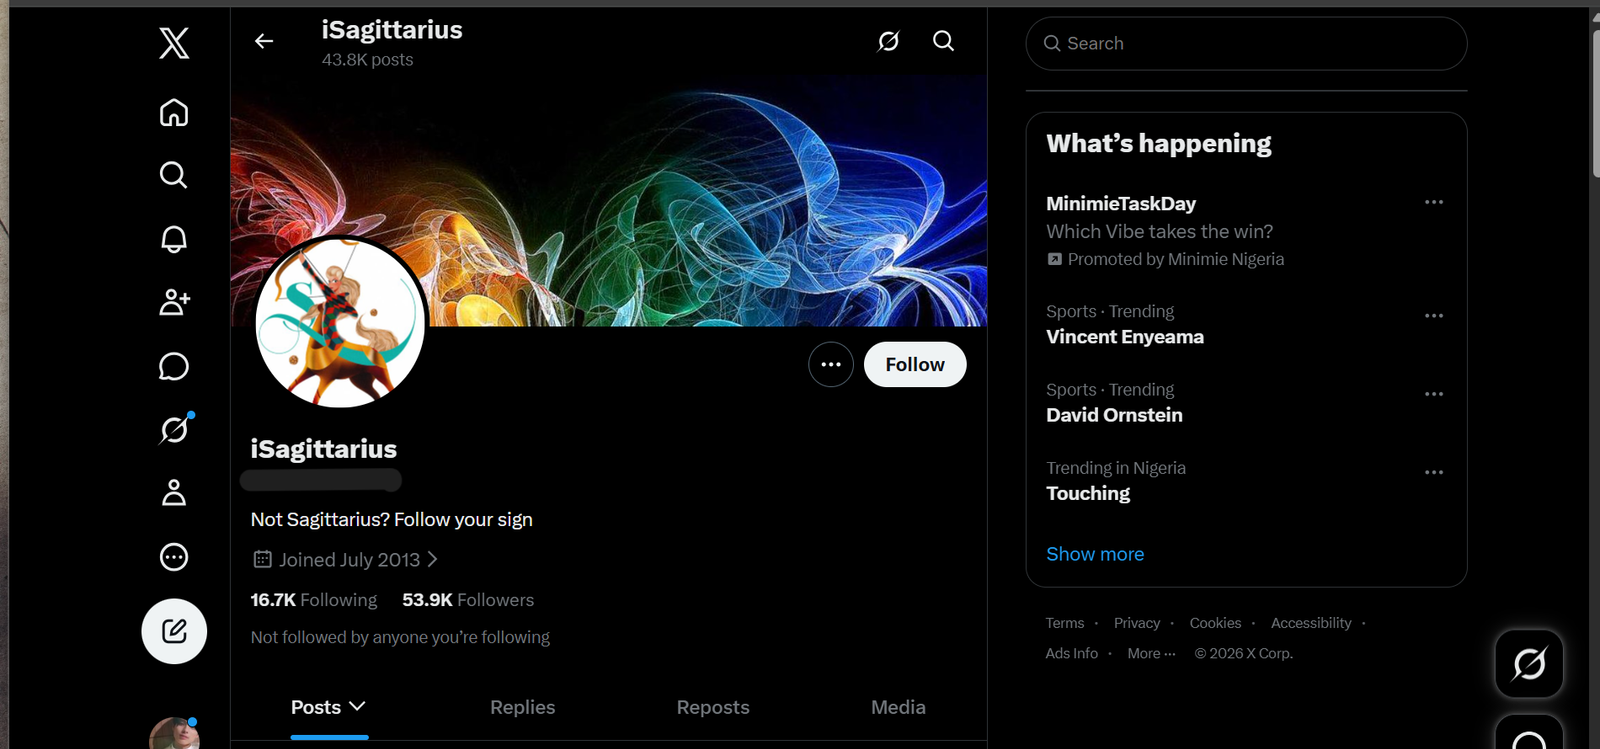Image resolution: width=1600 pixels, height=749 pixels.
Task: Follow the iSagittarius account
Action: tap(915, 365)
